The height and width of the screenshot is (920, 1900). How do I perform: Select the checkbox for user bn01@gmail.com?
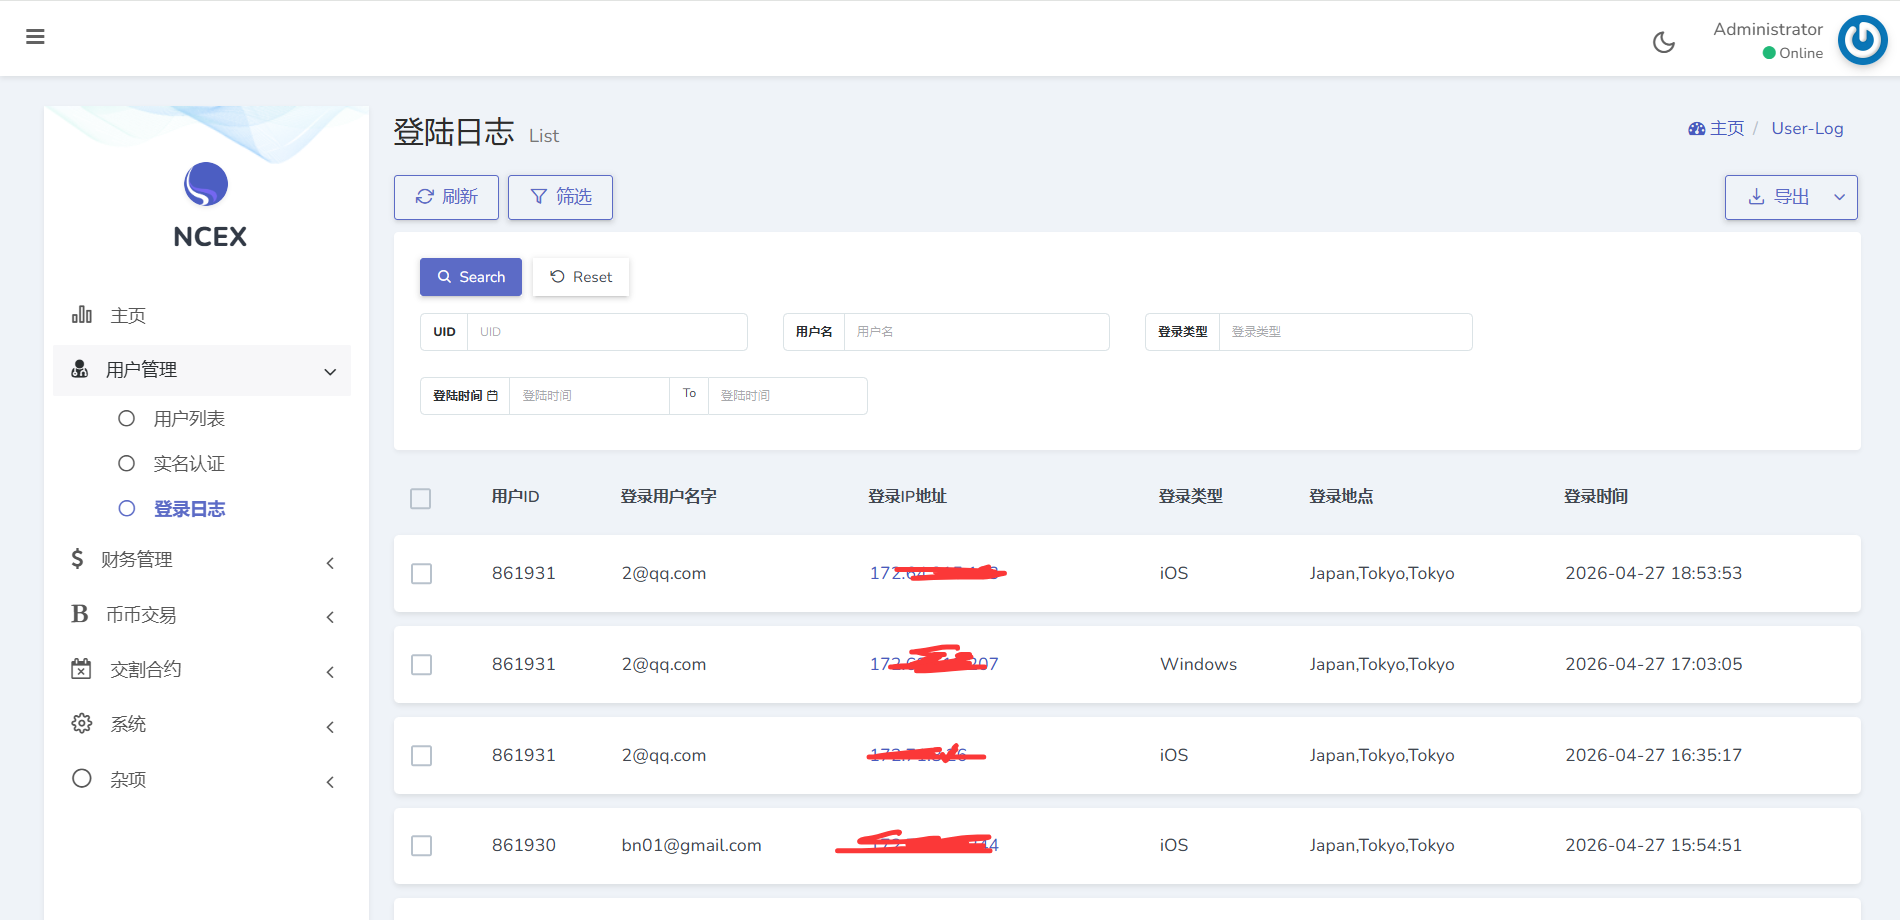pos(422,846)
